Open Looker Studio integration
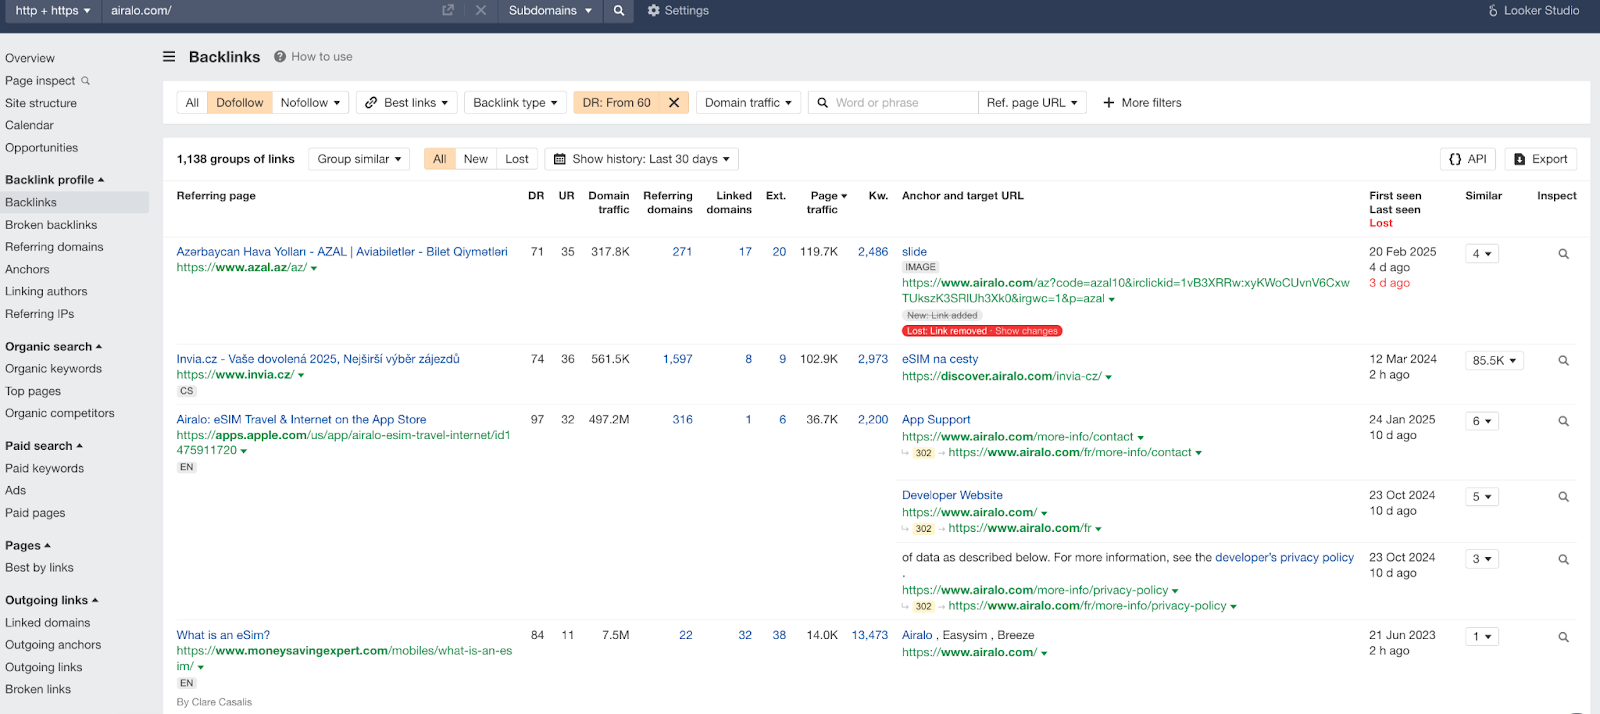 (1534, 10)
